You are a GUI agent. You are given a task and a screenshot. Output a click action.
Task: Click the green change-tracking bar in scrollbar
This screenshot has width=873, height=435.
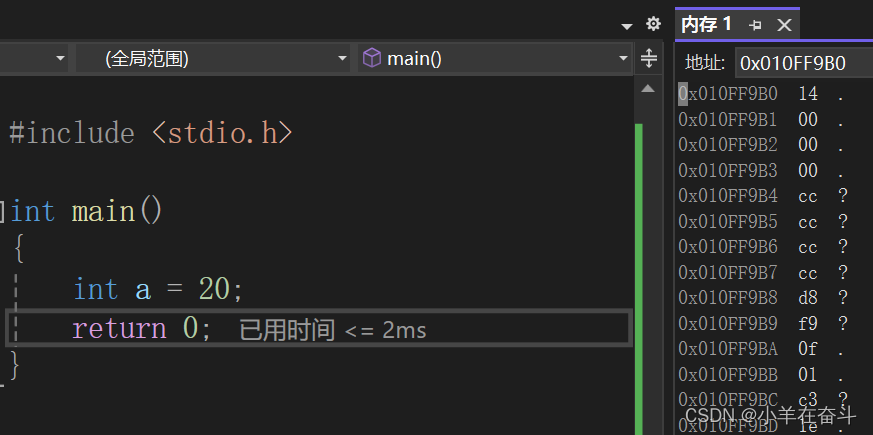coord(639,278)
